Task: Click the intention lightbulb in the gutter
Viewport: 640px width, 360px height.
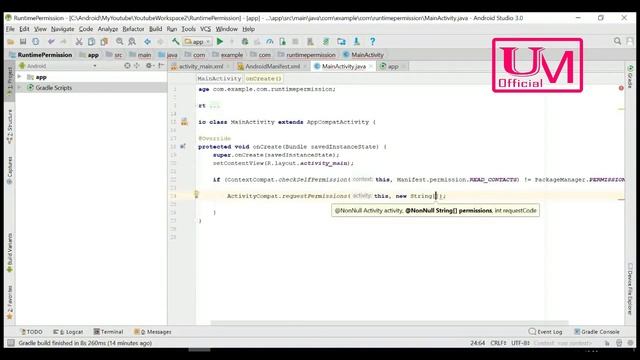Action: 196,194
